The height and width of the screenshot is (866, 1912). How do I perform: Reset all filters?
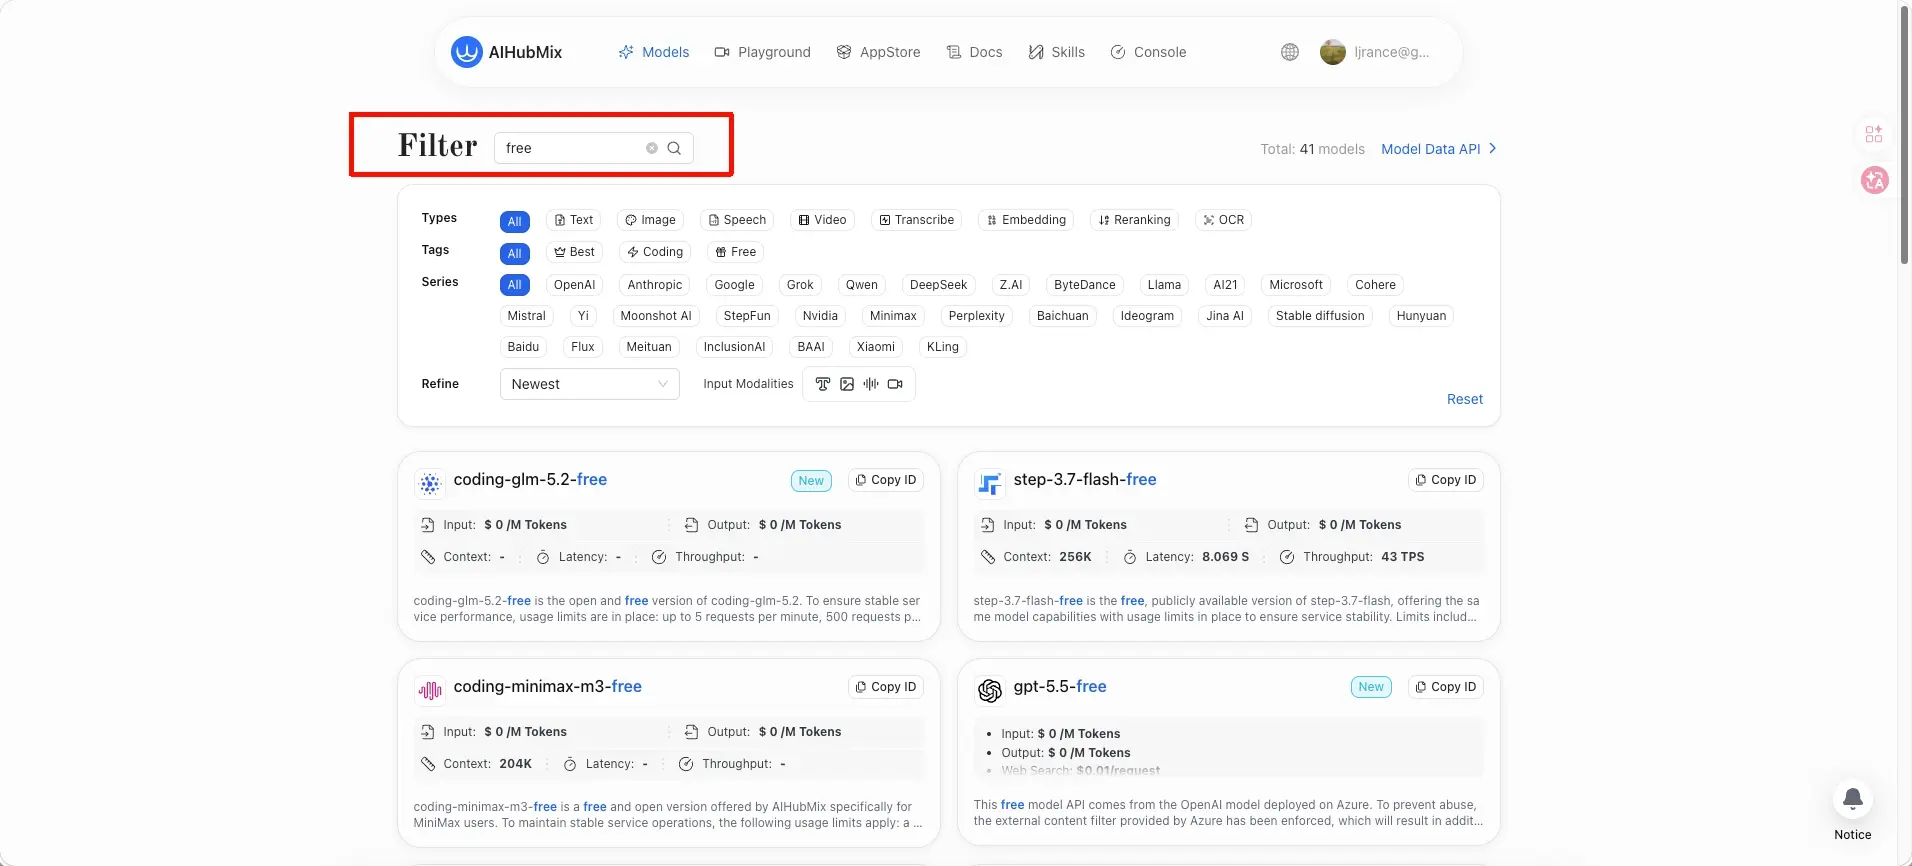(x=1465, y=399)
